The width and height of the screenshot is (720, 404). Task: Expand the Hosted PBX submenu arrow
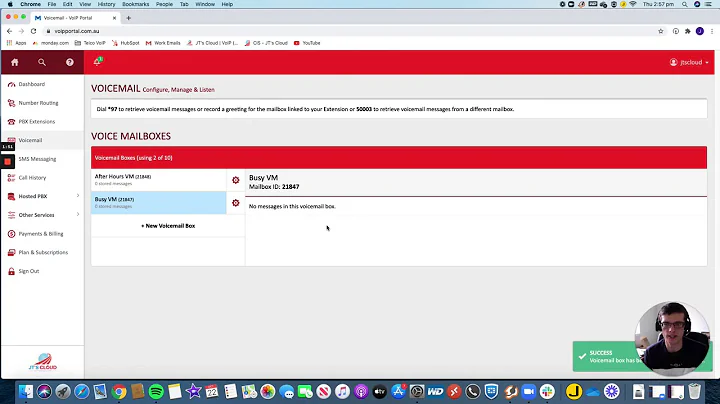(78, 196)
